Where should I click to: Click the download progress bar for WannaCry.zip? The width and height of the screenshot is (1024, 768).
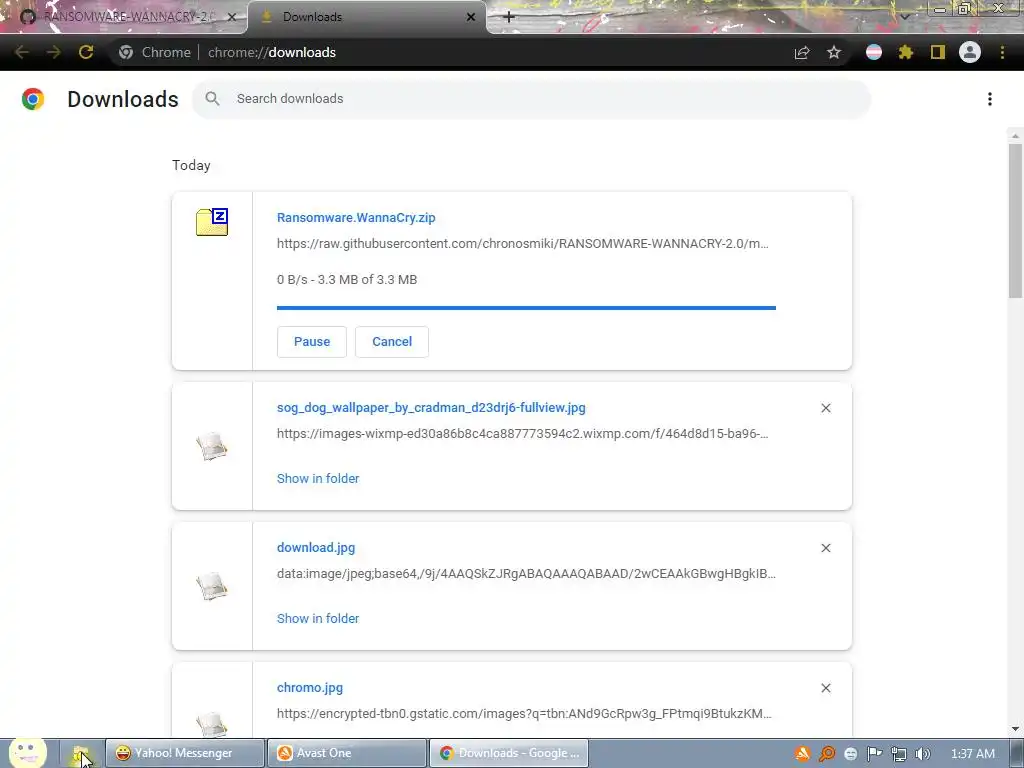(x=526, y=308)
